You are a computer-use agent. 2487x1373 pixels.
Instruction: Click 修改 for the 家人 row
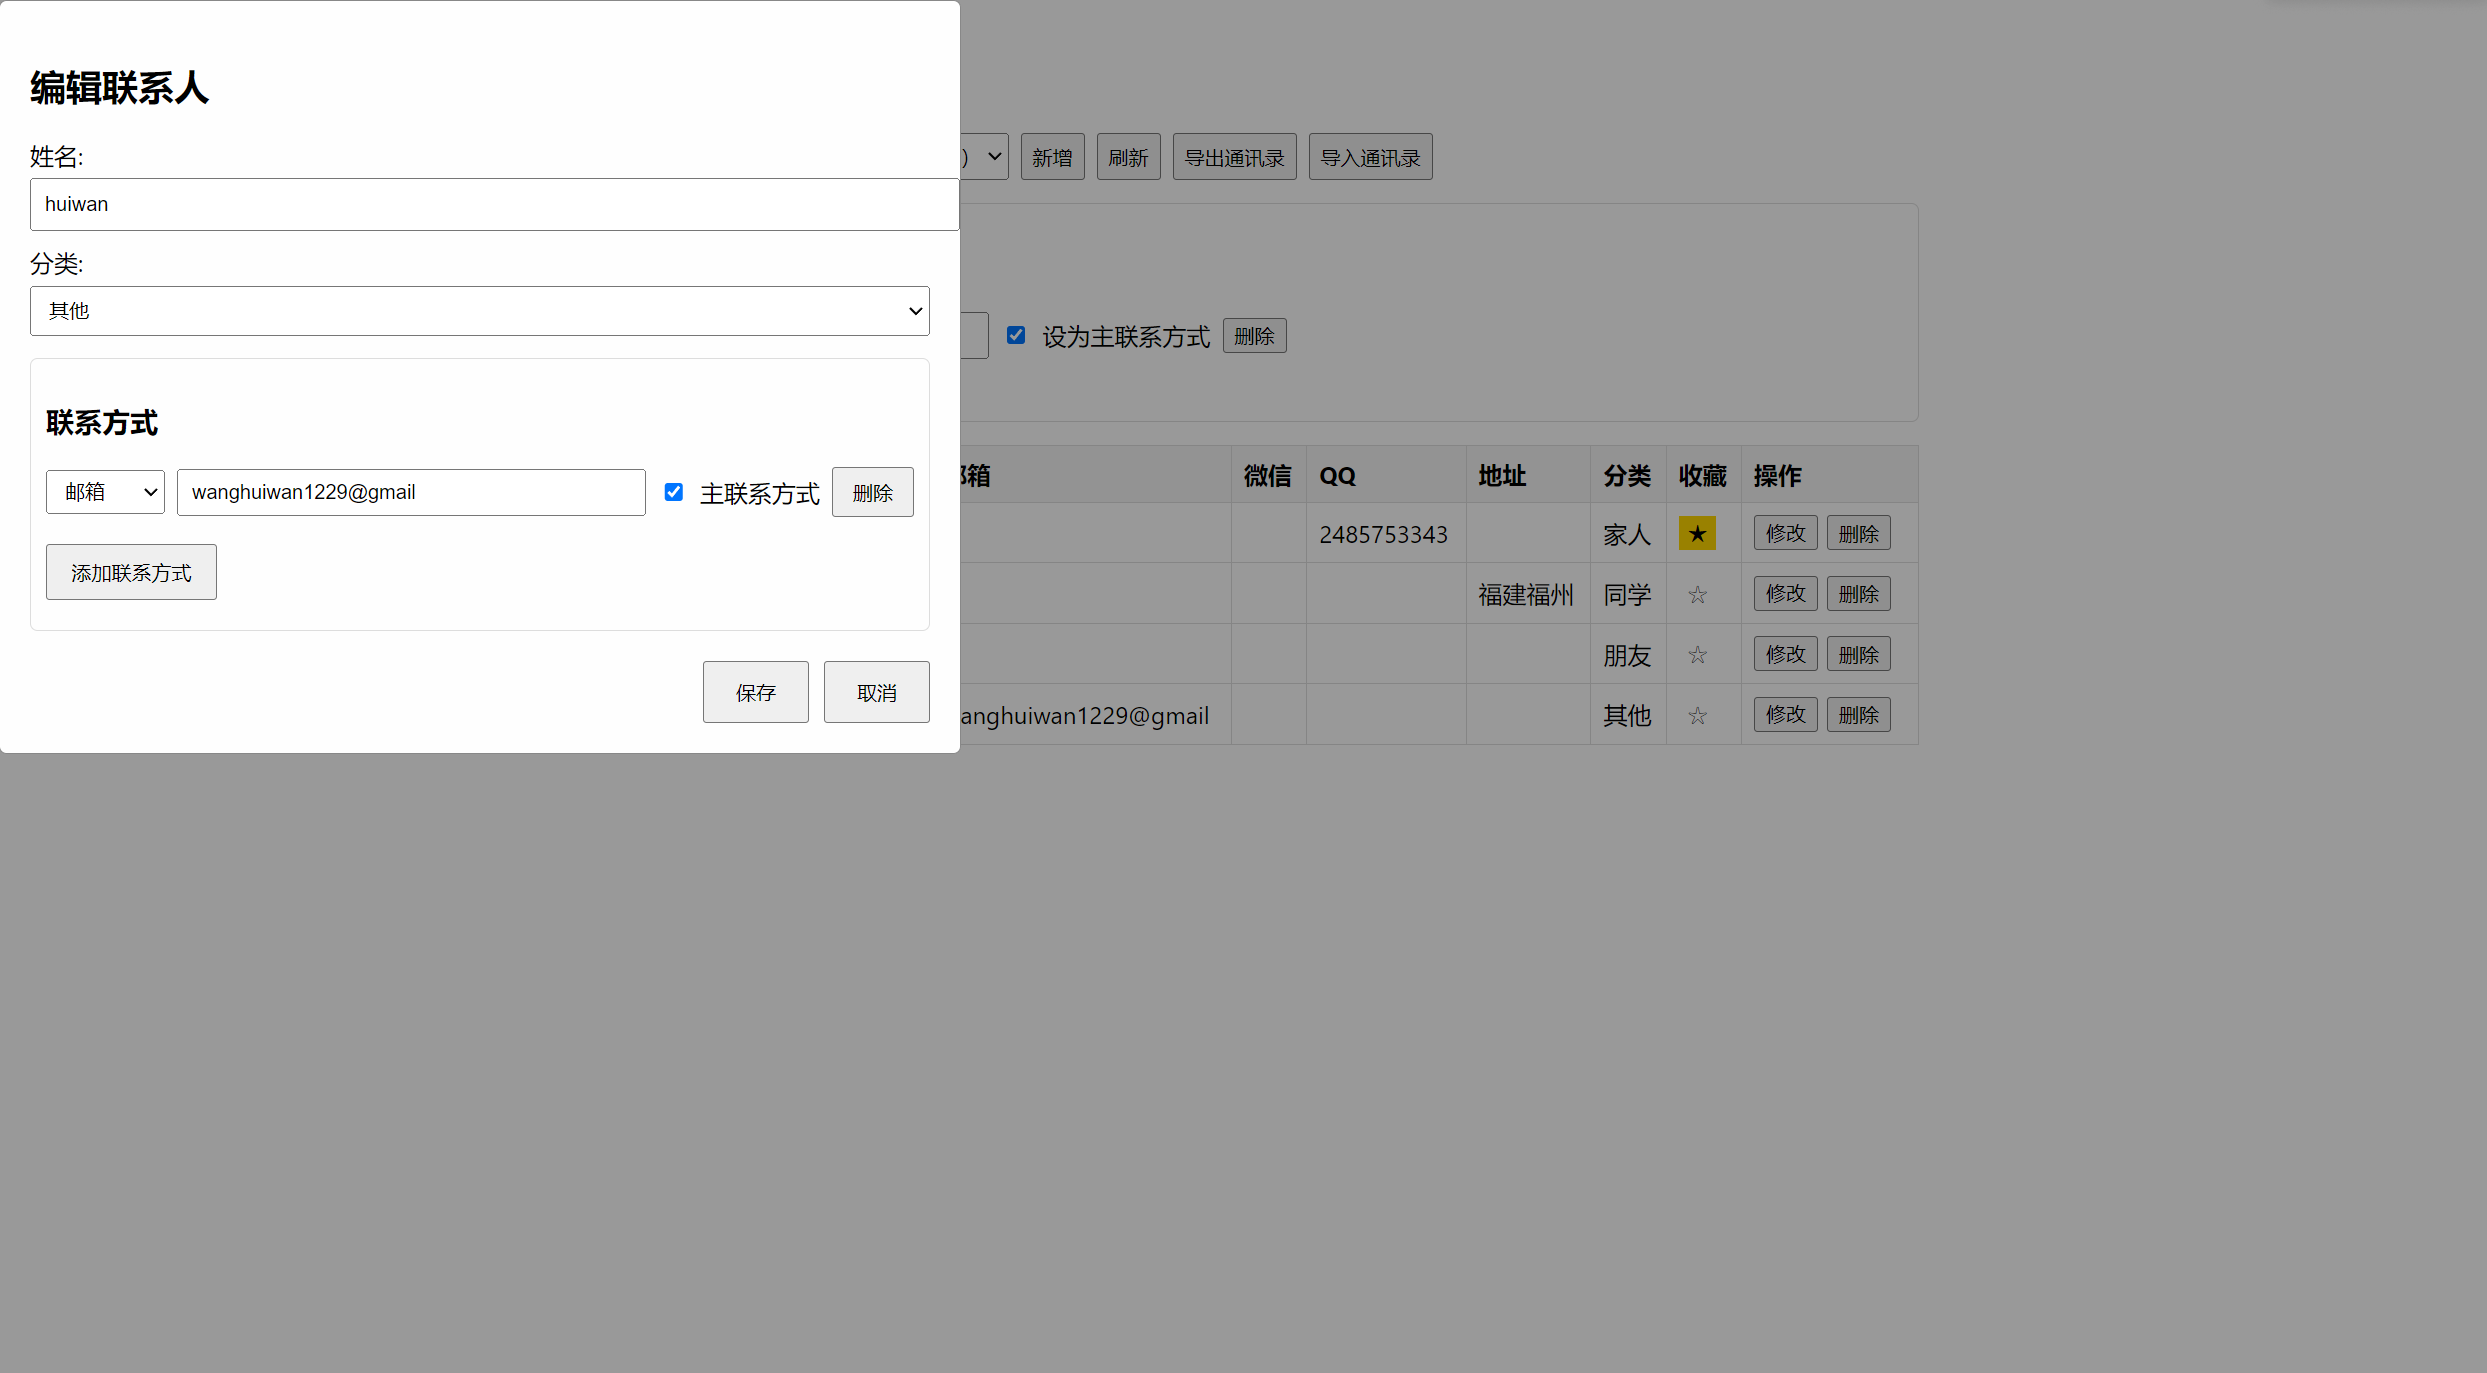tap(1785, 533)
